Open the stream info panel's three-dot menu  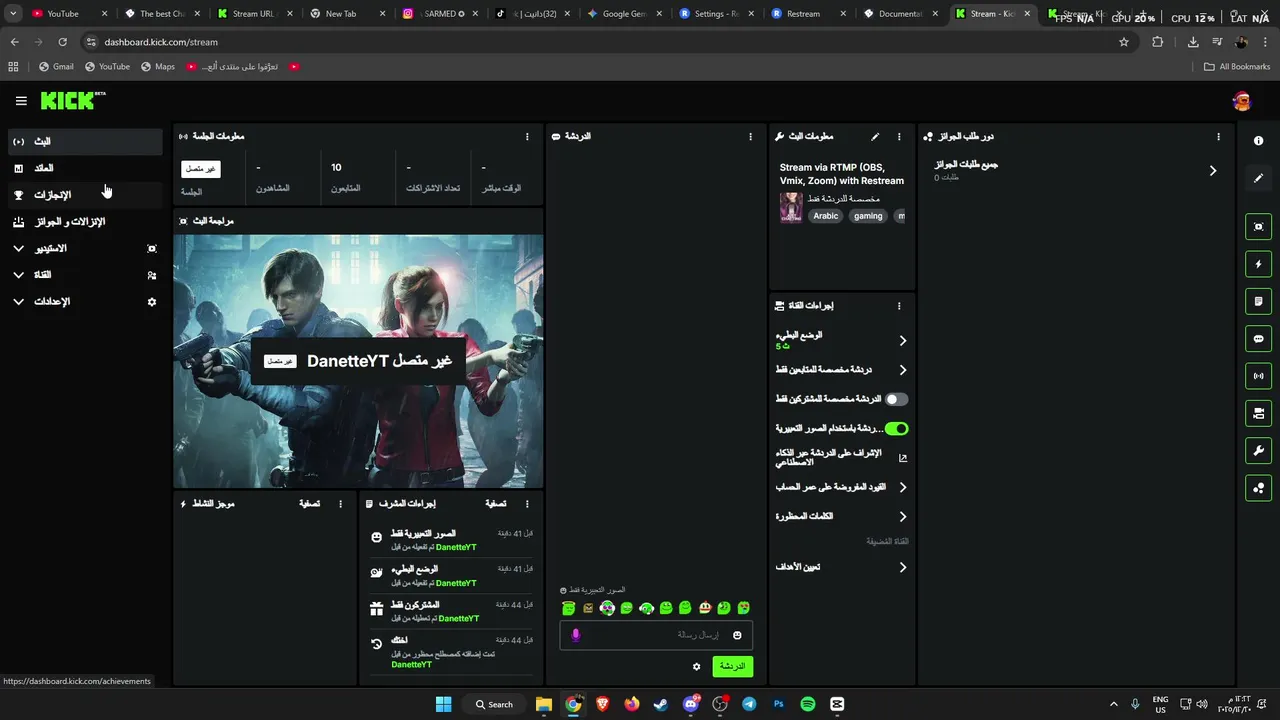(899, 137)
